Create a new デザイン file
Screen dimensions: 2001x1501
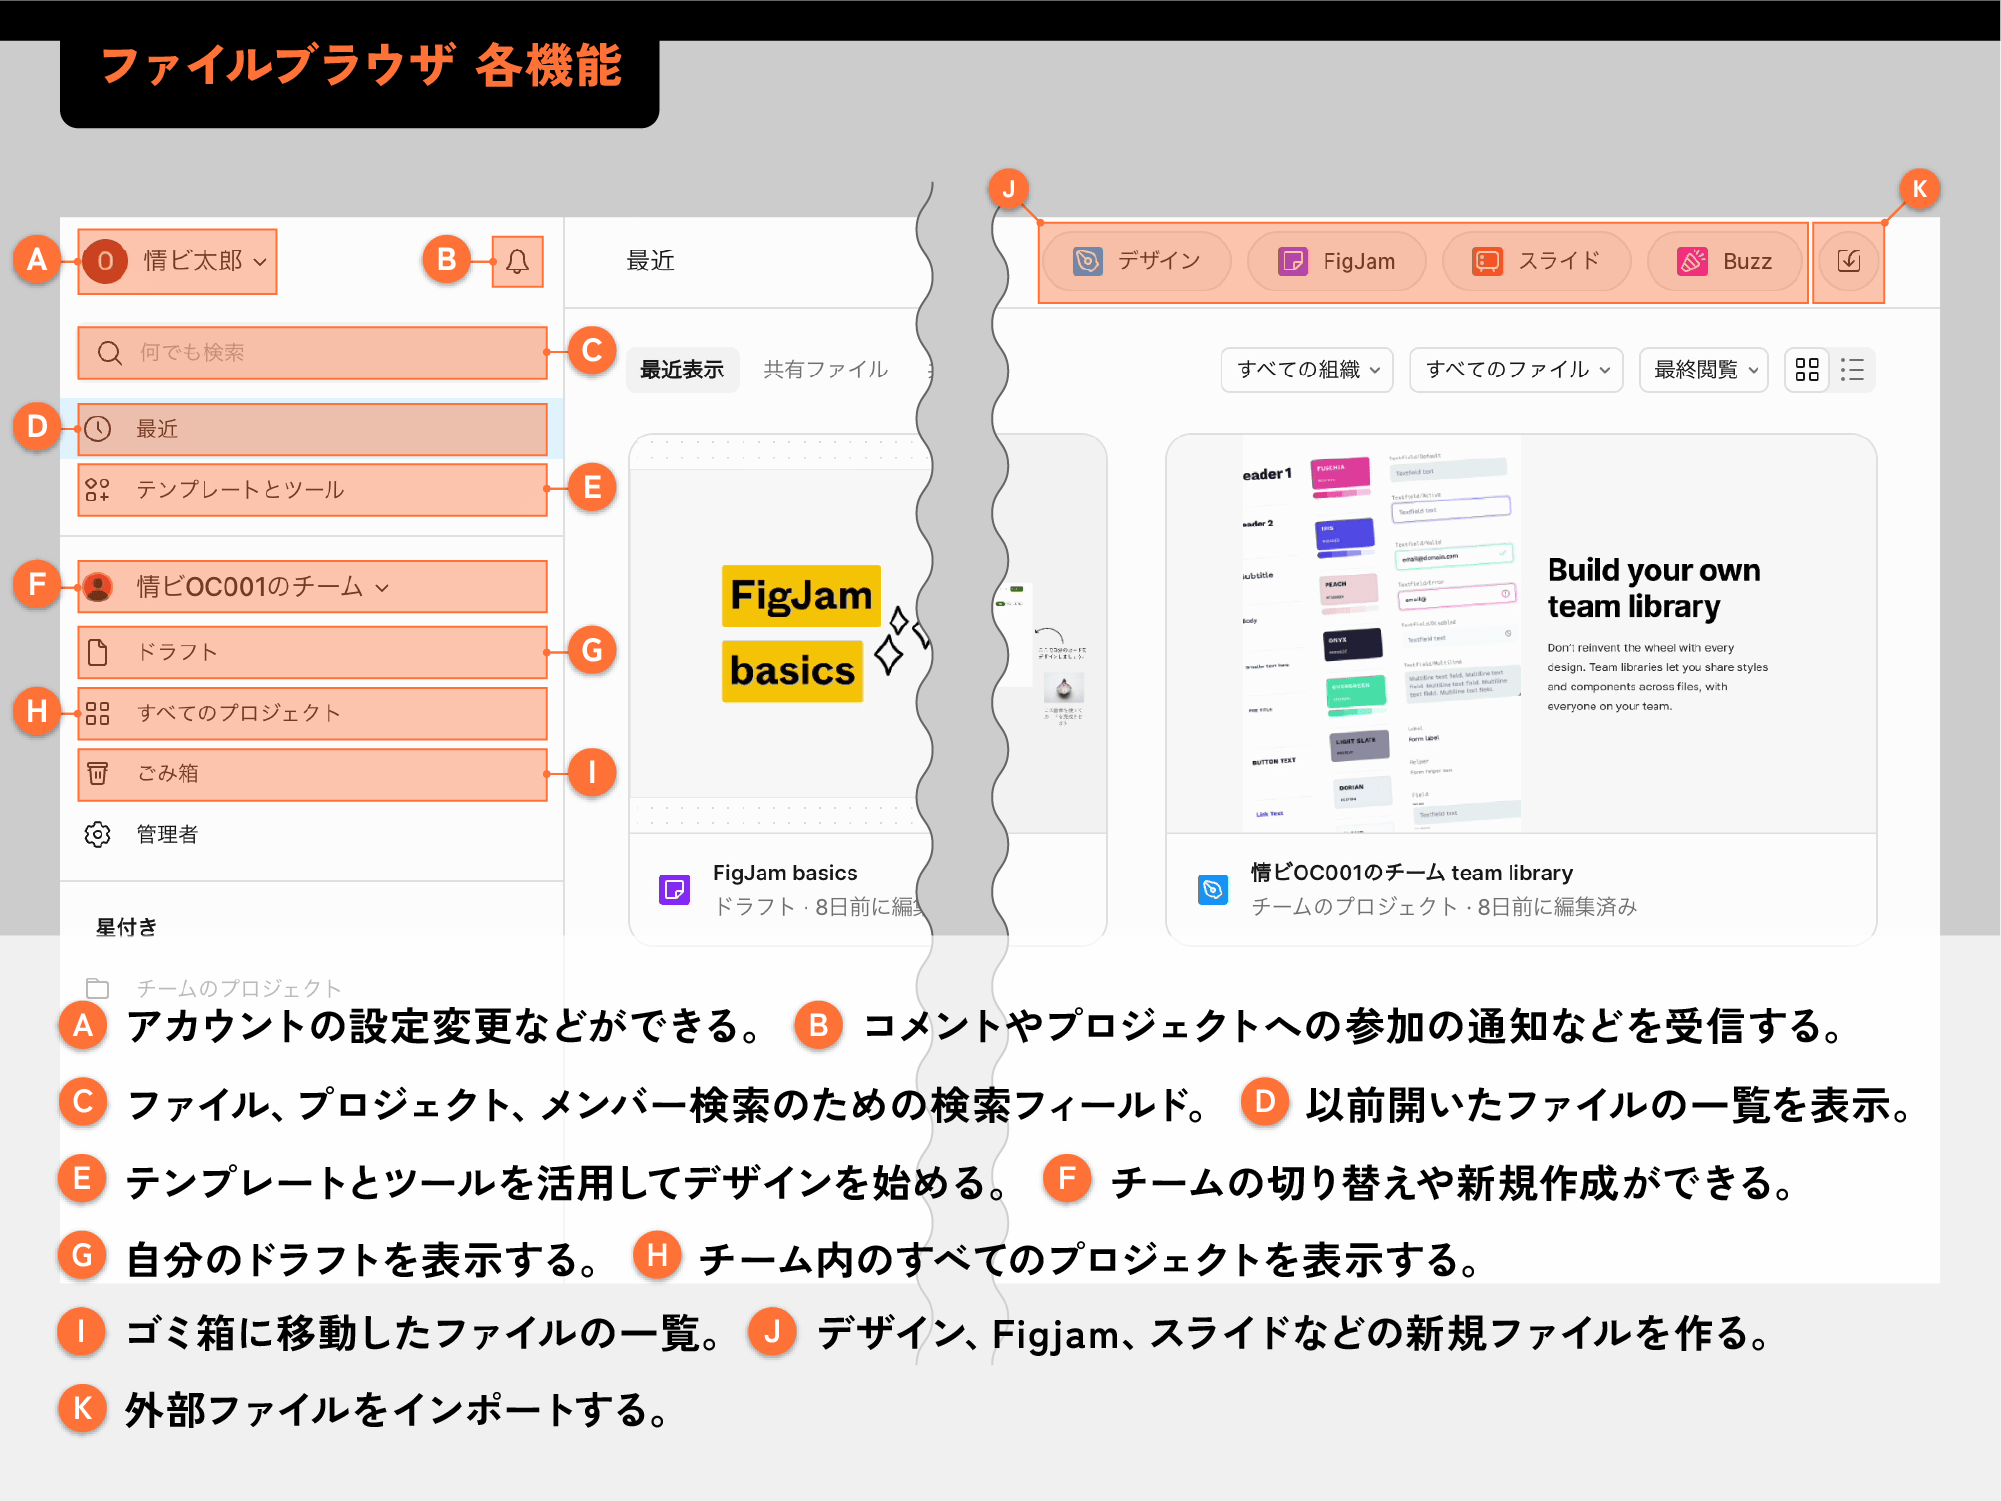tap(1137, 261)
